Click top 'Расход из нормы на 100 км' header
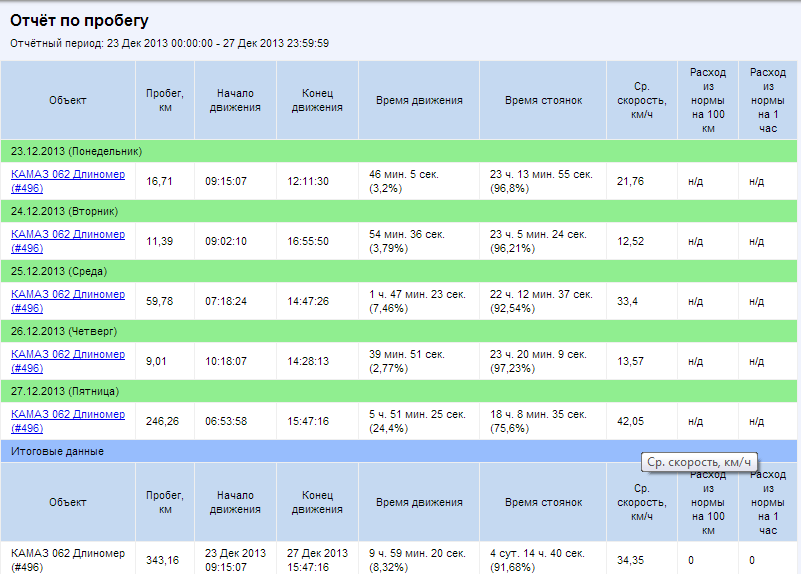The width and height of the screenshot is (801, 574). tap(708, 100)
